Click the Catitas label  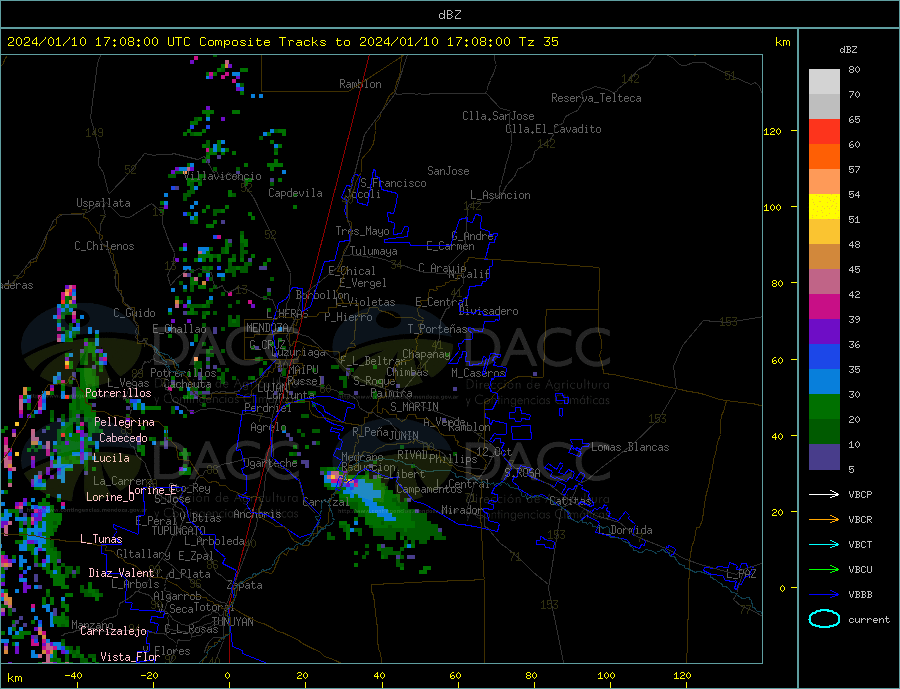[570, 501]
